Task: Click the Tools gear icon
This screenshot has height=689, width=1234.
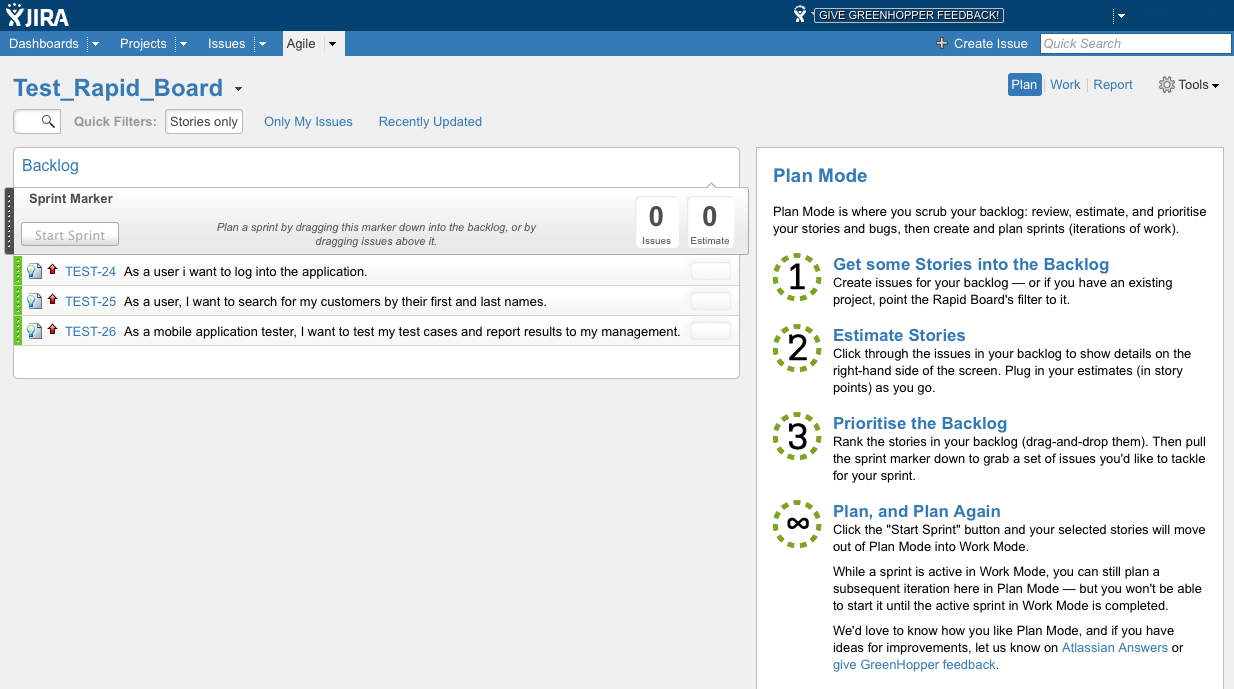Action: [1166, 85]
